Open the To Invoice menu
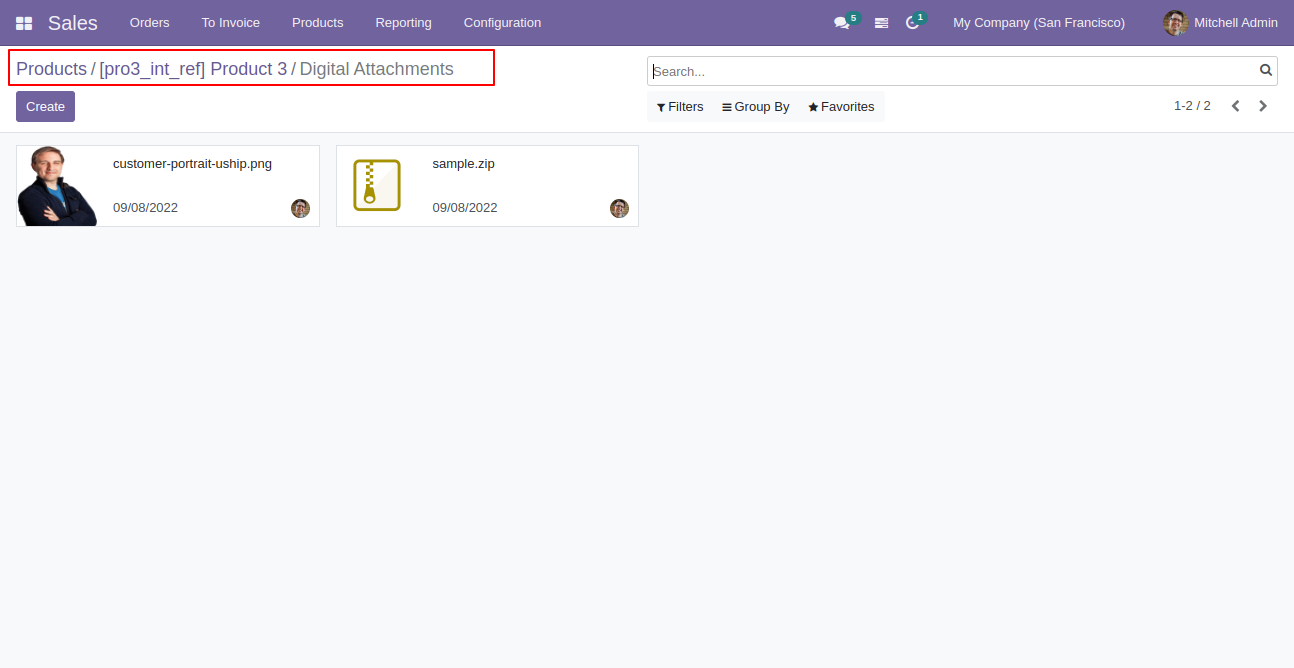Screen dimensions: 1294x668 tap(231, 23)
